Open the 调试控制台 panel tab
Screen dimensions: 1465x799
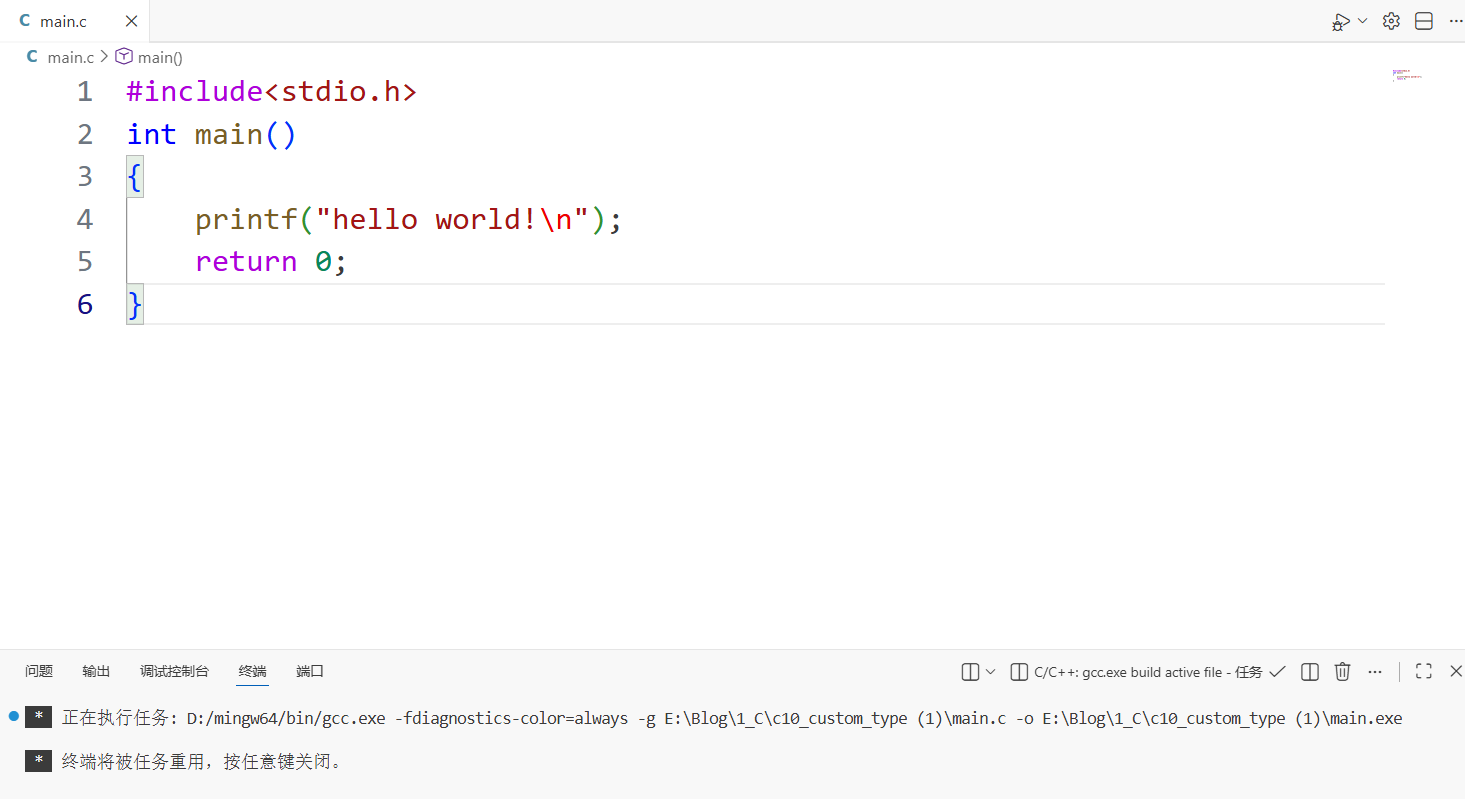[174, 671]
